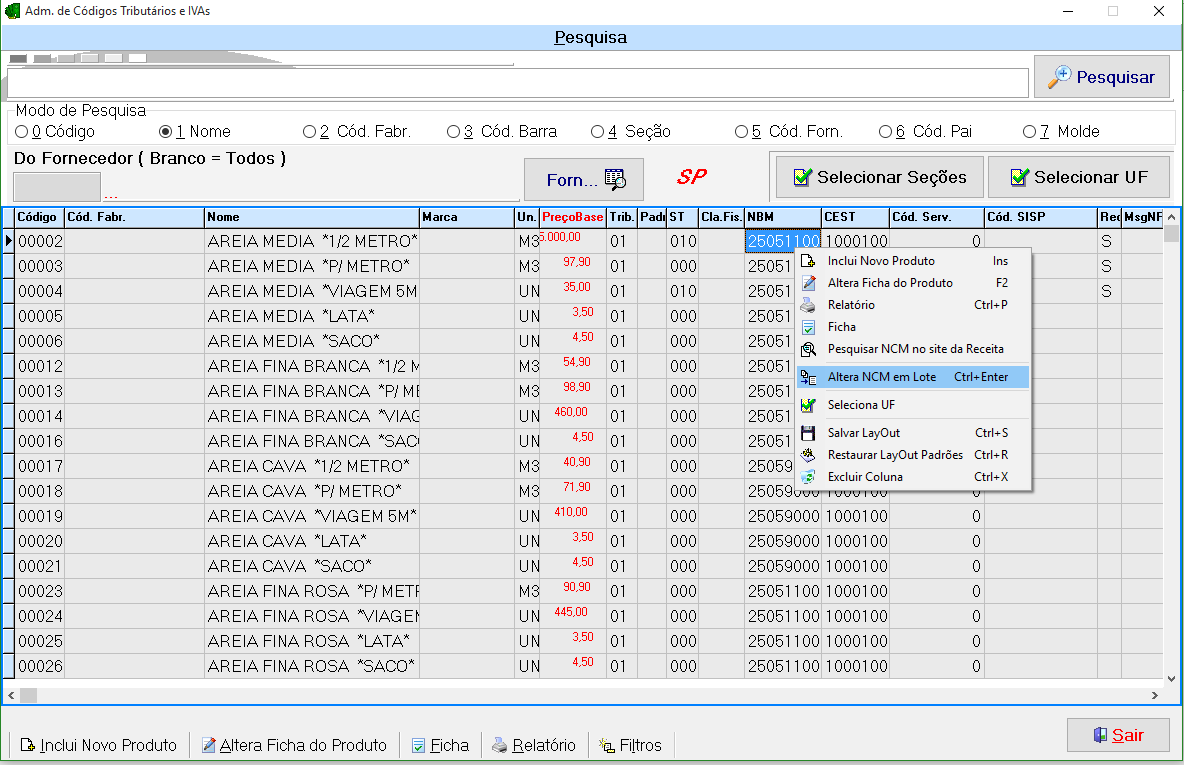Click the Excluir Coluna icon in context menu
Image resolution: width=1184 pixels, height=765 pixels.
808,477
